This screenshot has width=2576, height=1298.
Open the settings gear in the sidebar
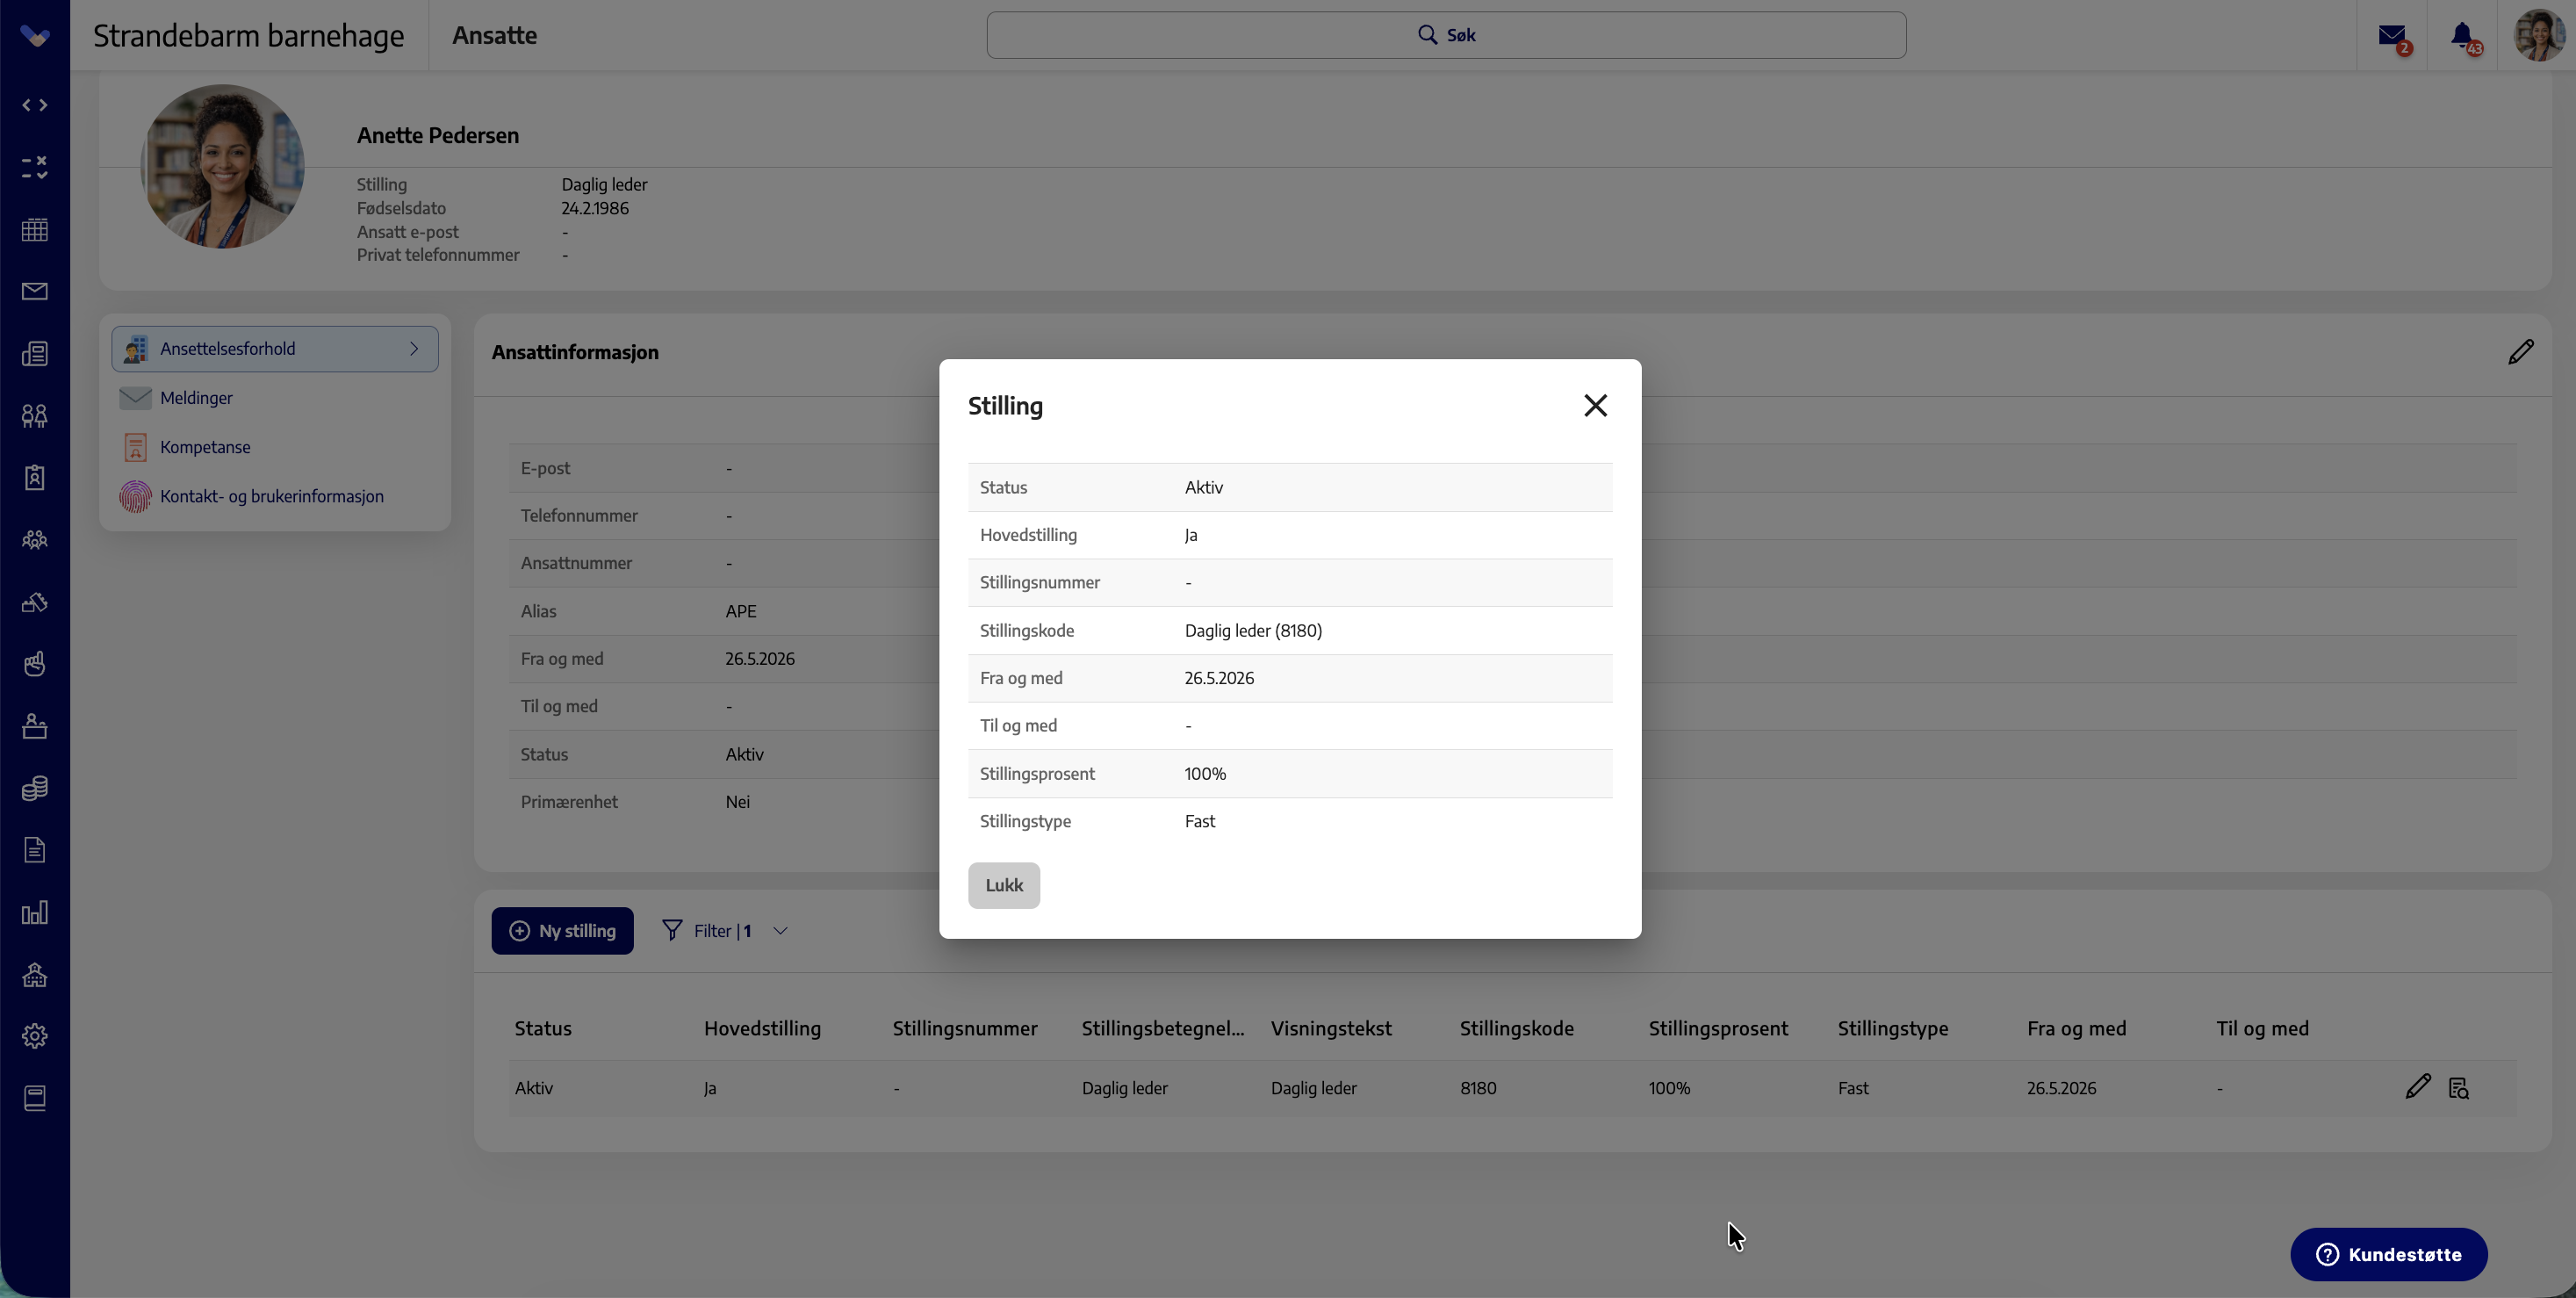point(35,1036)
